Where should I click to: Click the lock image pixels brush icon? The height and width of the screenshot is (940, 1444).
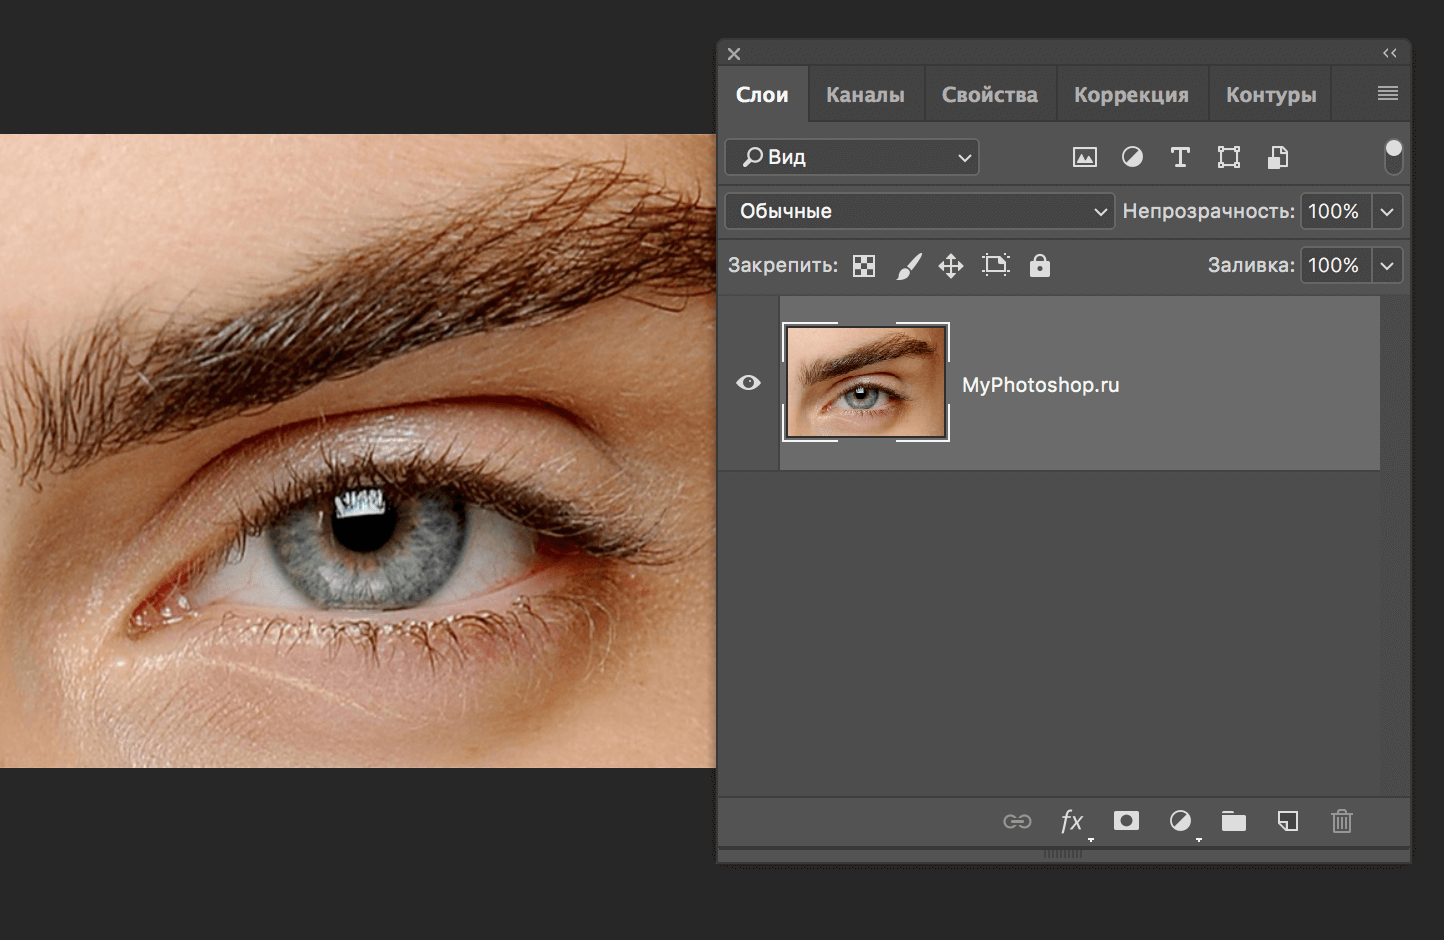pyautogui.click(x=909, y=265)
